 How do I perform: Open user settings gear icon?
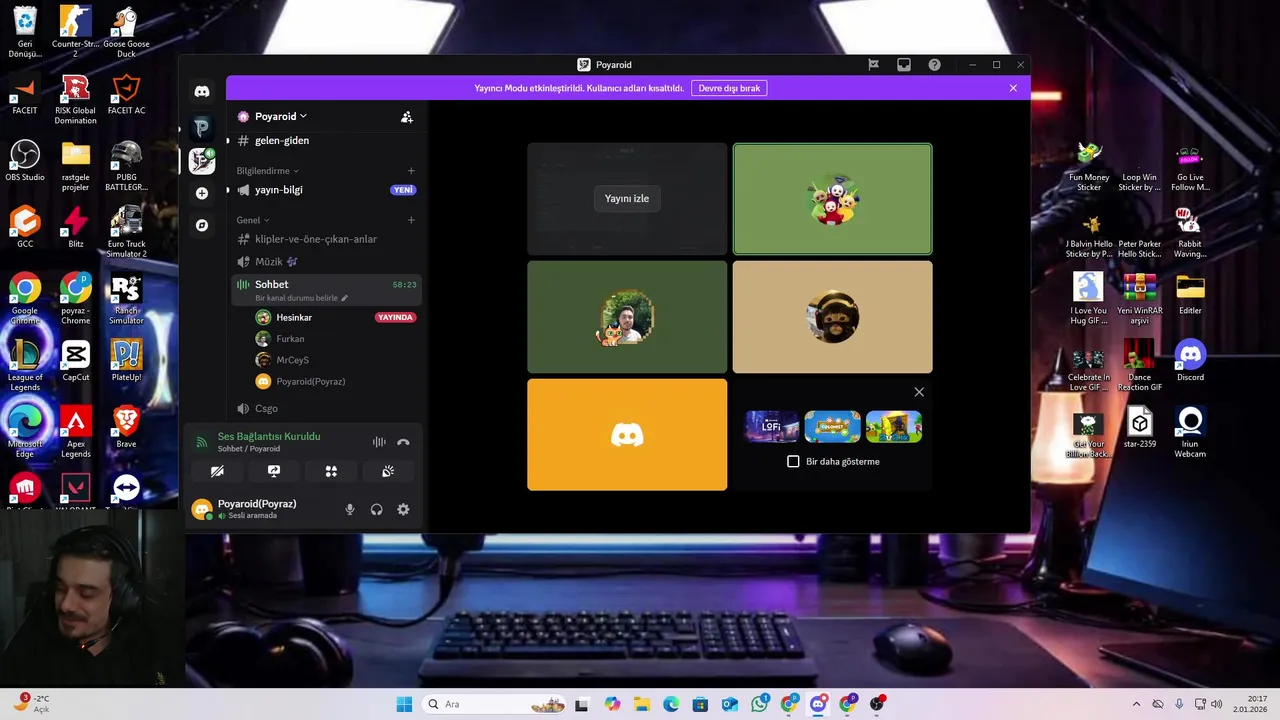[403, 509]
